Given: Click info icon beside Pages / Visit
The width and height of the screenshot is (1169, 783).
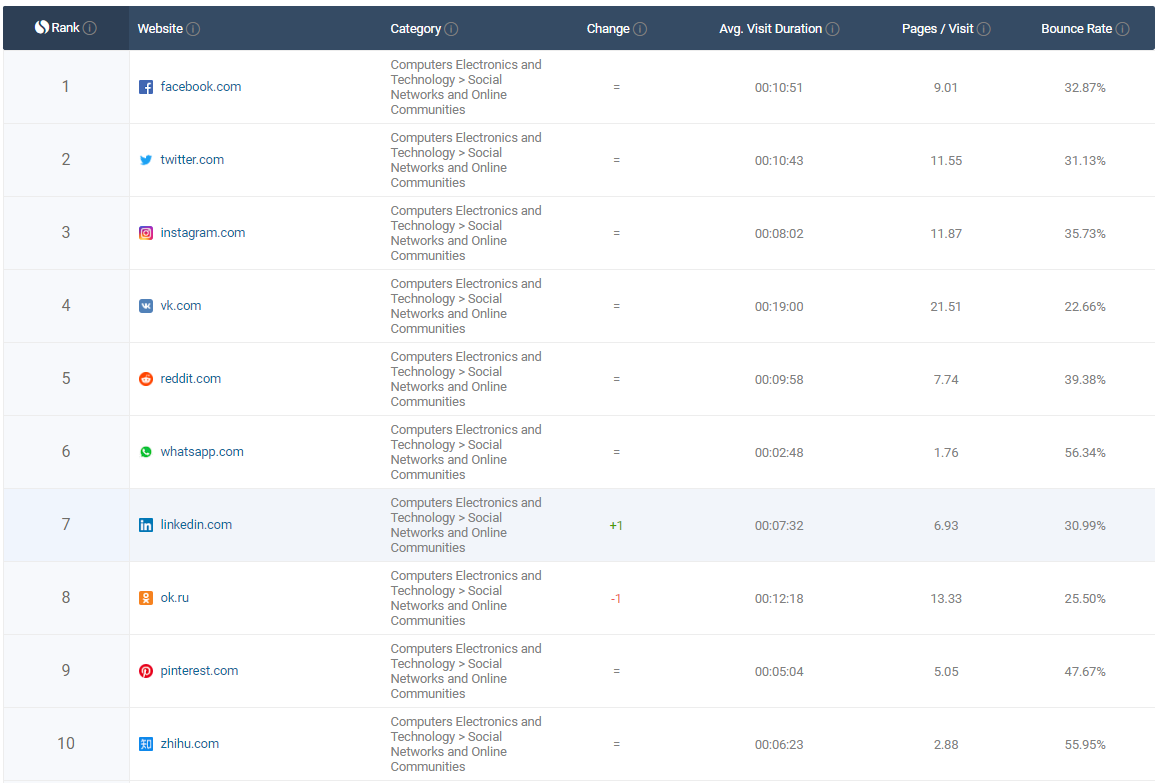Looking at the screenshot, I should pyautogui.click(x=984, y=29).
